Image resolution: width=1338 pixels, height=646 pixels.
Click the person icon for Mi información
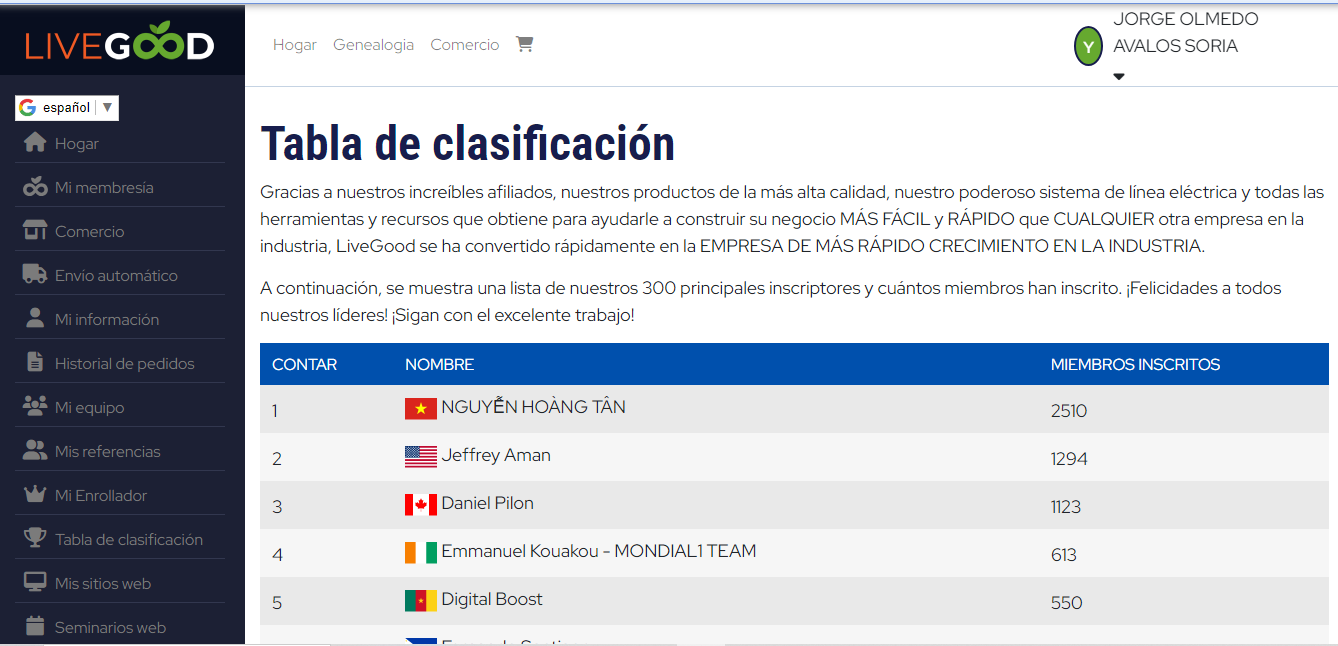(35, 319)
